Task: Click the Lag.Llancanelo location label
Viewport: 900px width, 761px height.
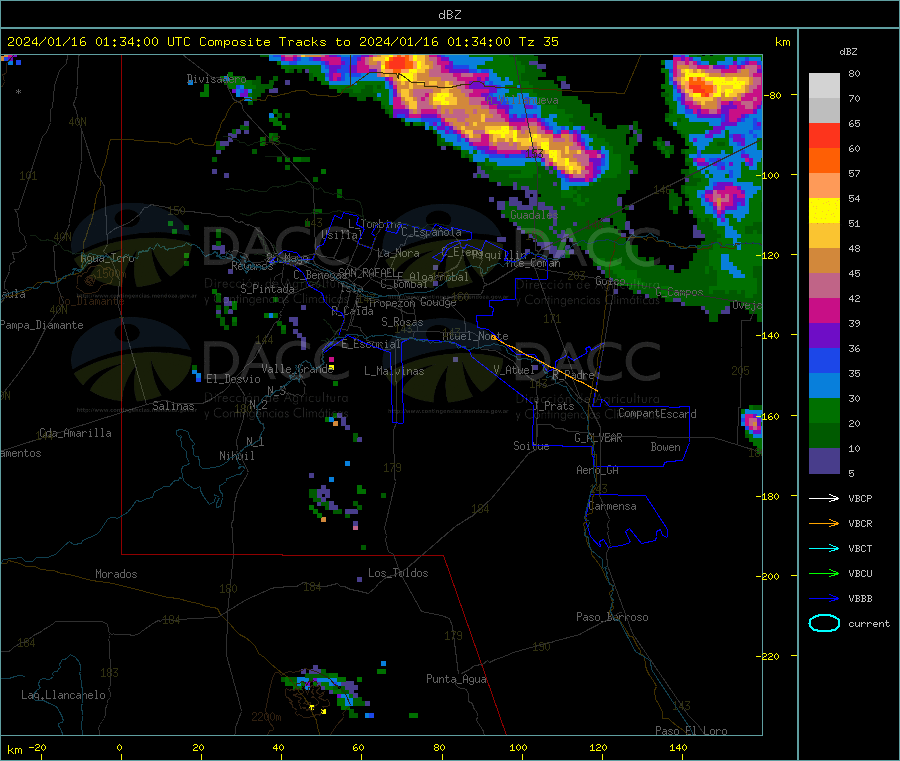Action: pyautogui.click(x=63, y=695)
